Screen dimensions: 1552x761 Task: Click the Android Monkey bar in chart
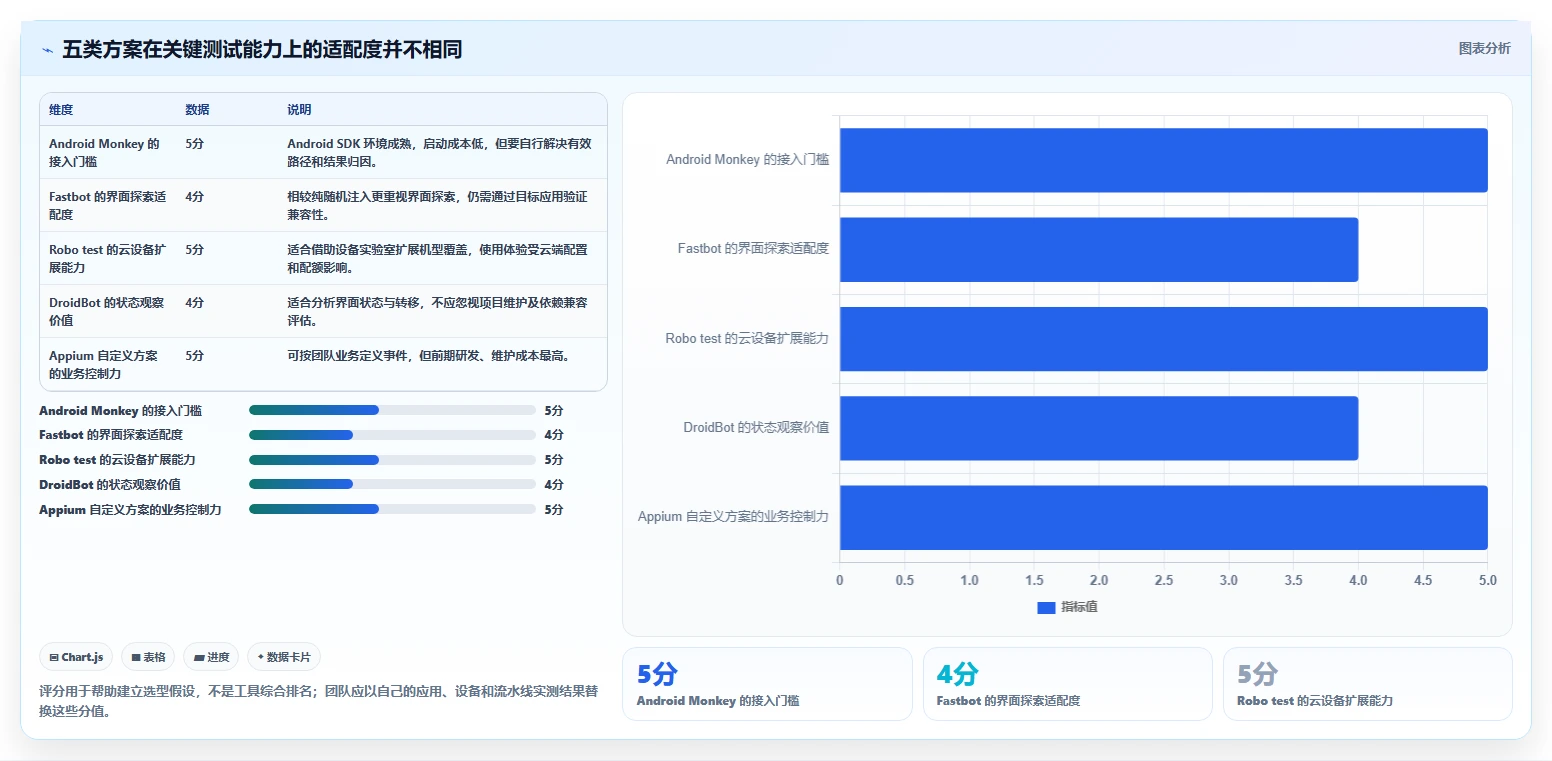point(1163,160)
